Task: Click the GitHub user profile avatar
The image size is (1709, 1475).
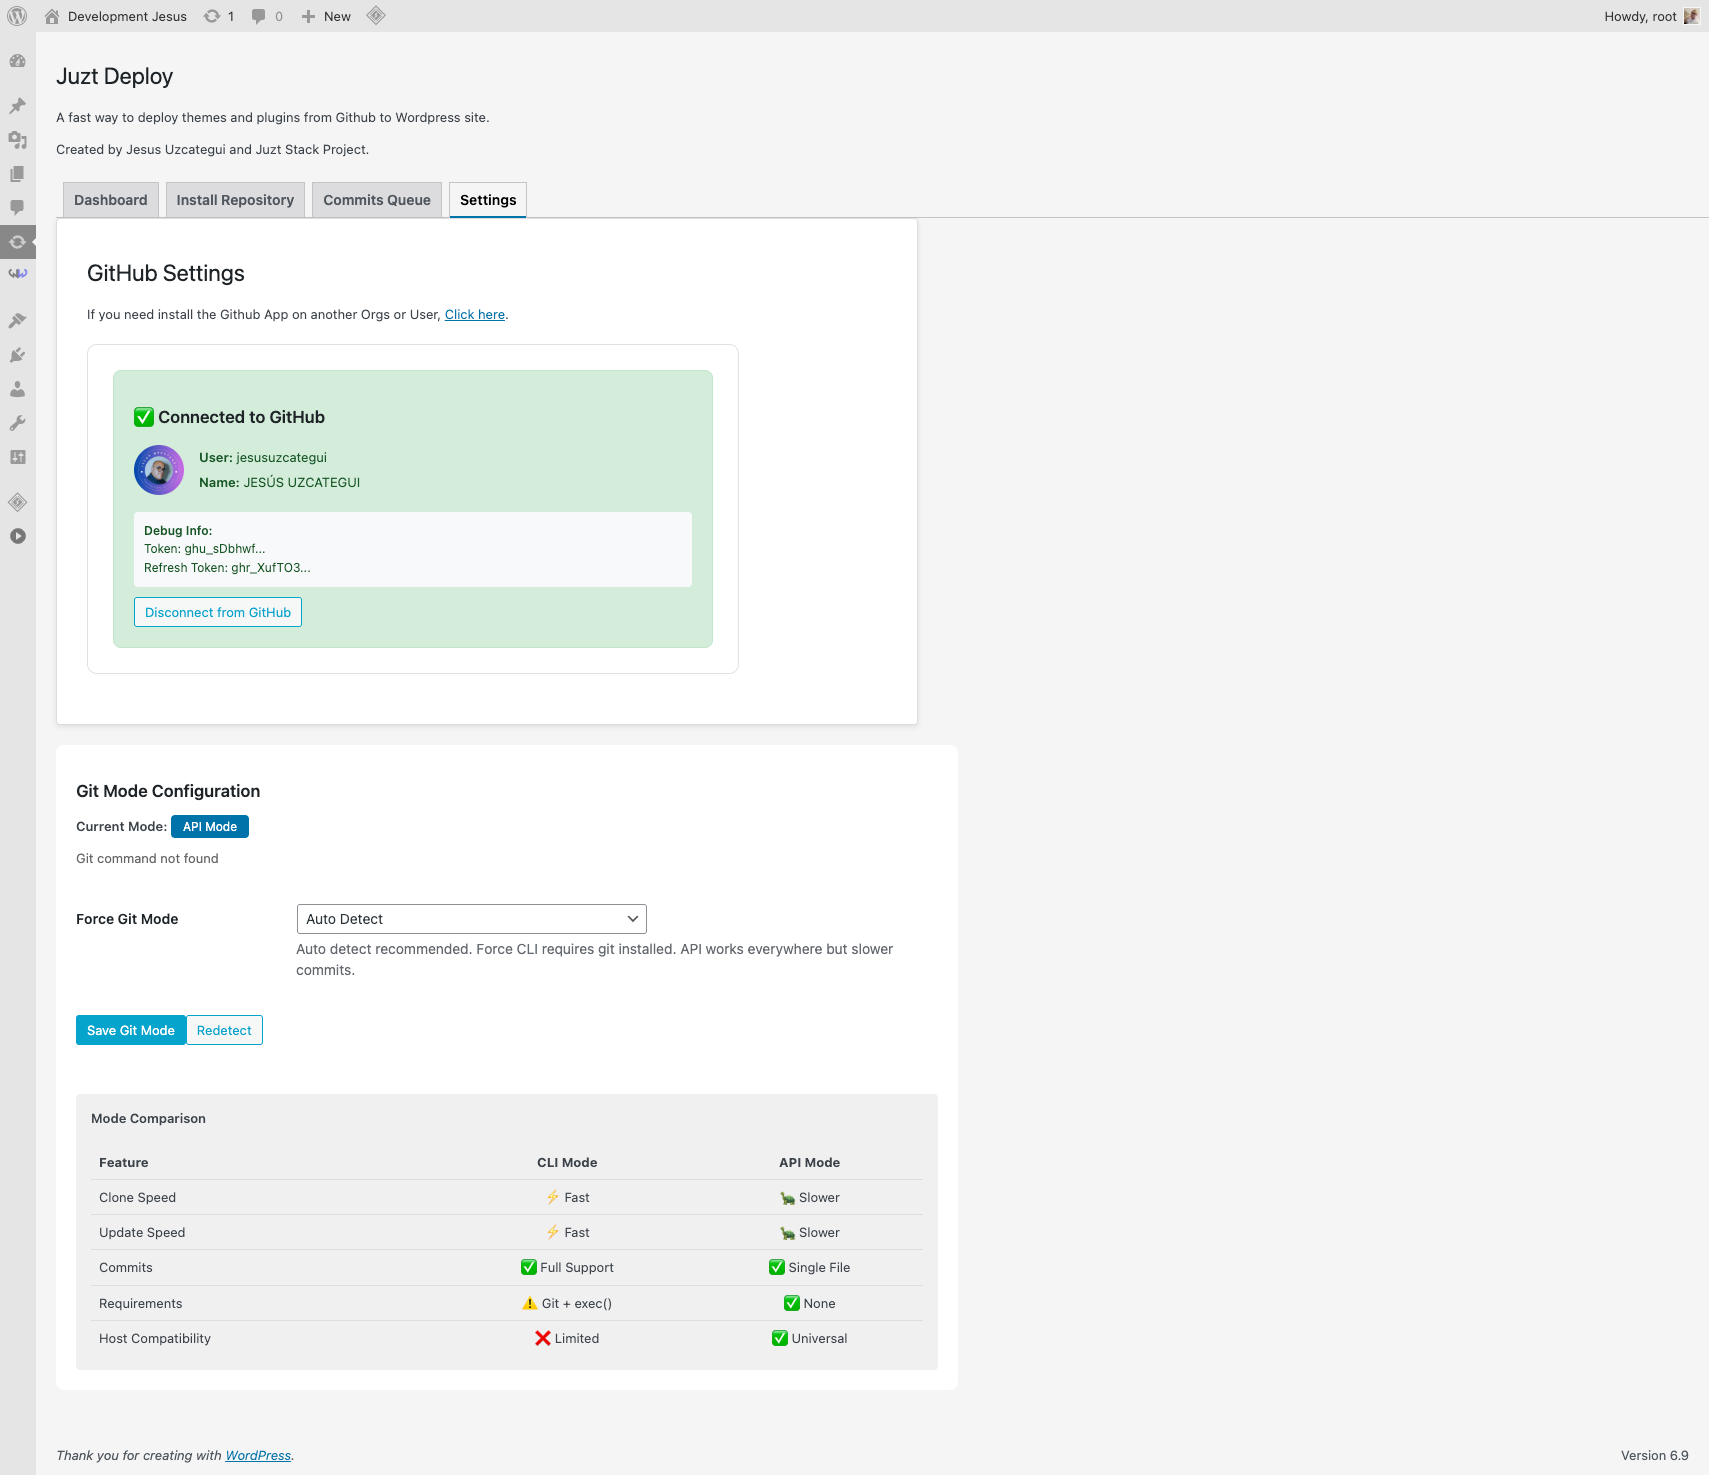Action: [x=159, y=470]
